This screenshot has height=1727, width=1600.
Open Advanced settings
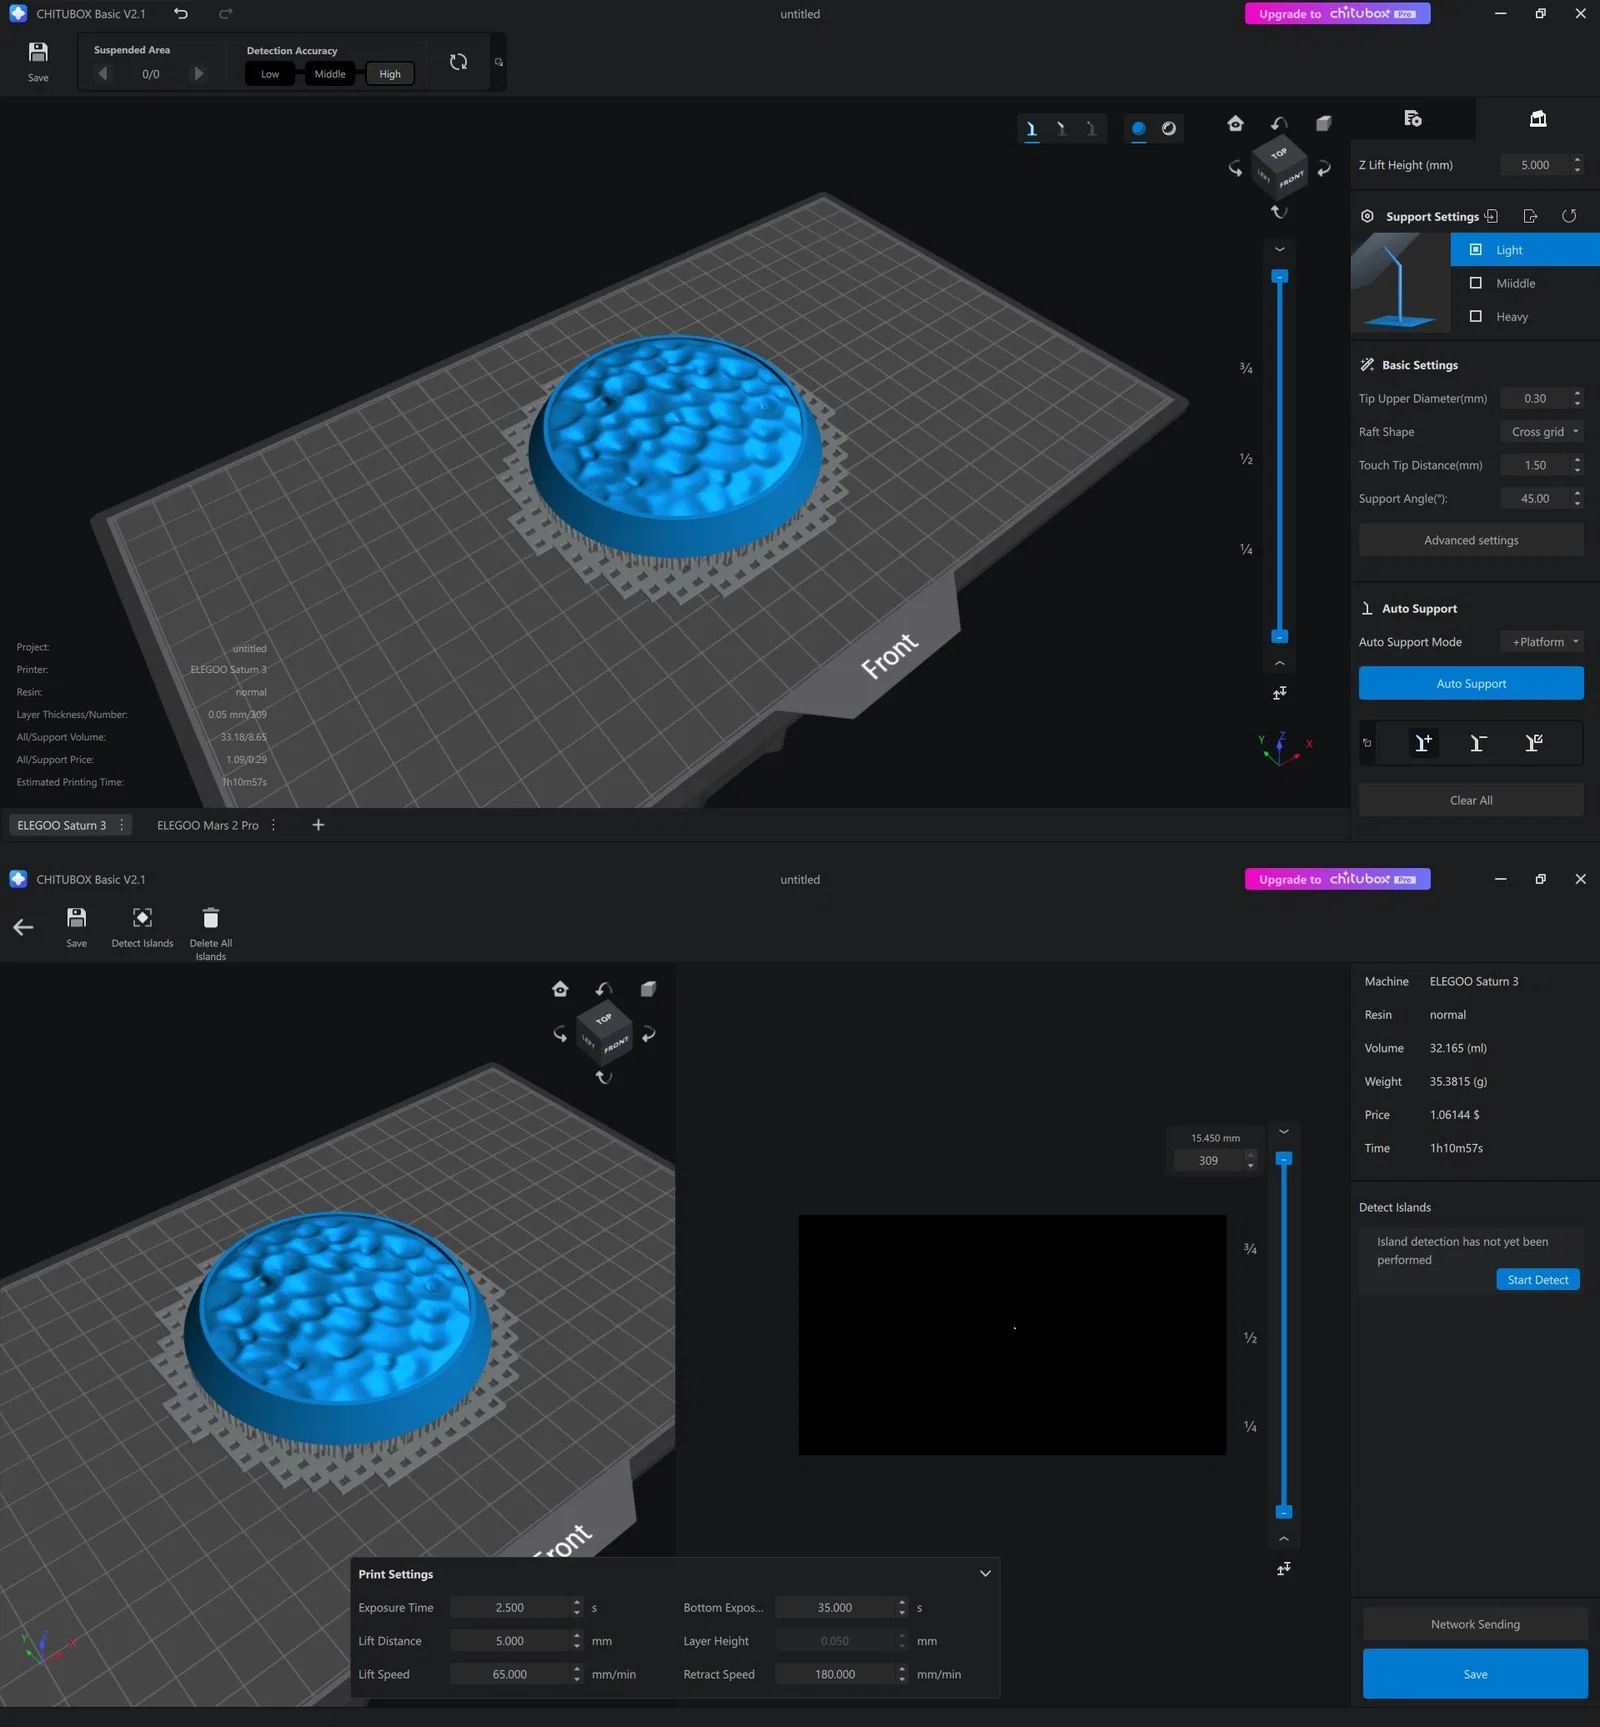click(x=1471, y=540)
